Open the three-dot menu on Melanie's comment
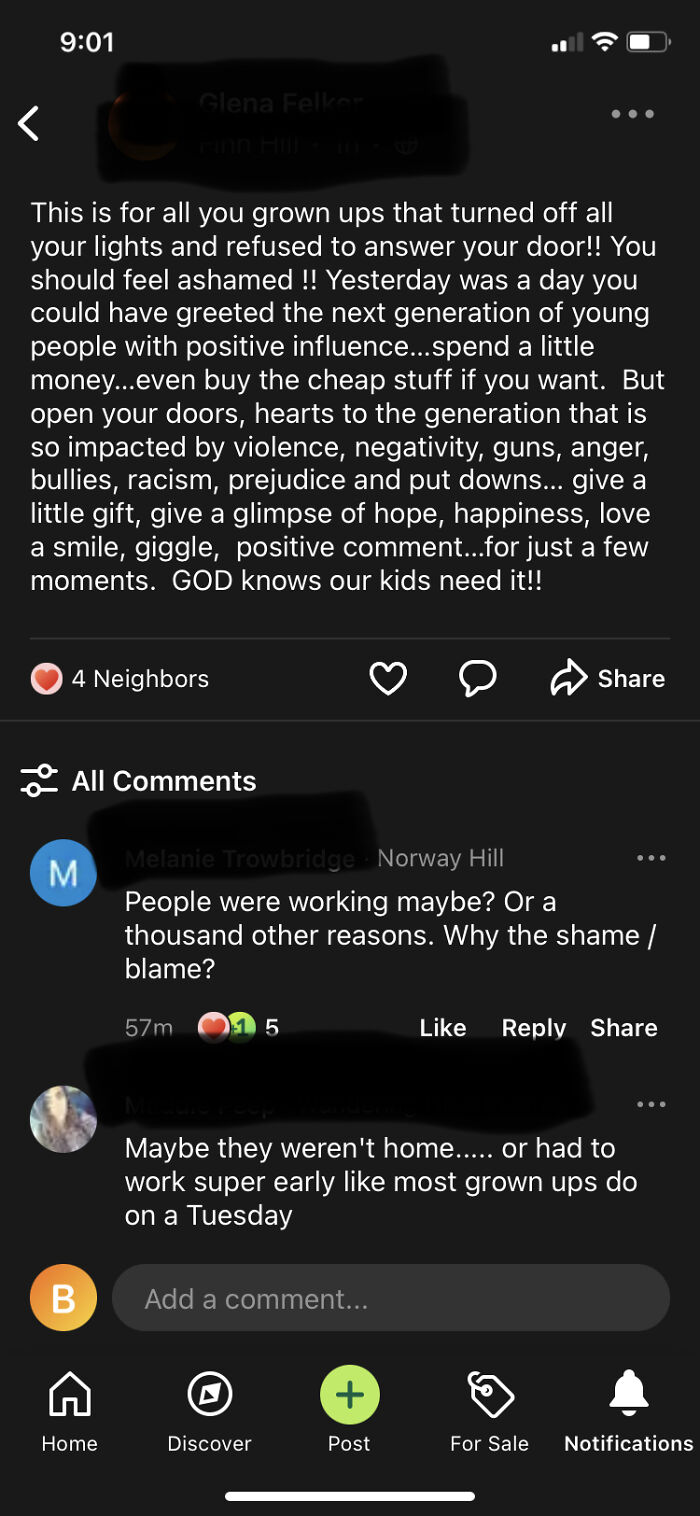This screenshot has height=1516, width=700. click(651, 857)
